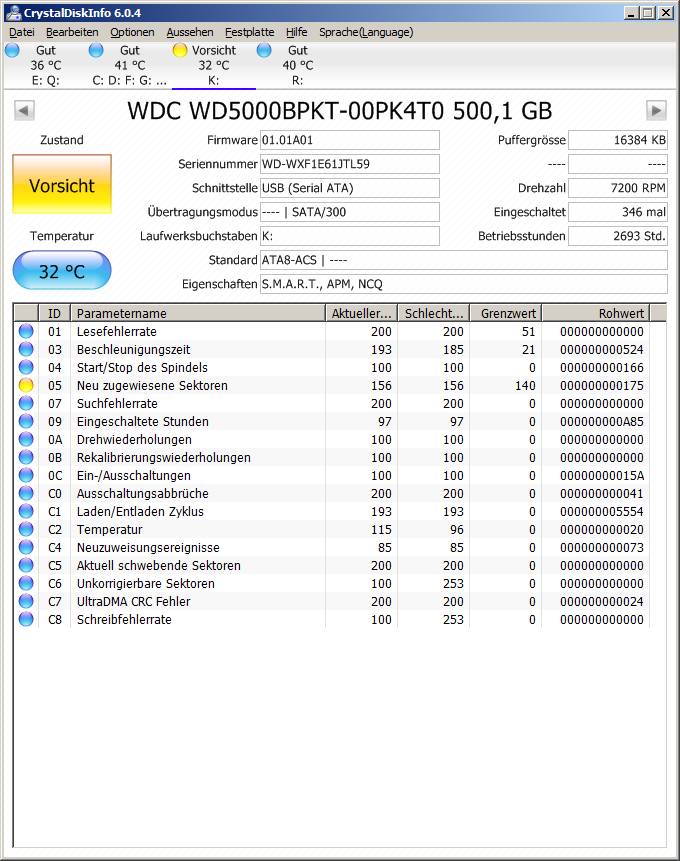Viewport: 680px width, 861px height.
Task: Click status icon for Temperatur attribute row
Action: pos(26,529)
